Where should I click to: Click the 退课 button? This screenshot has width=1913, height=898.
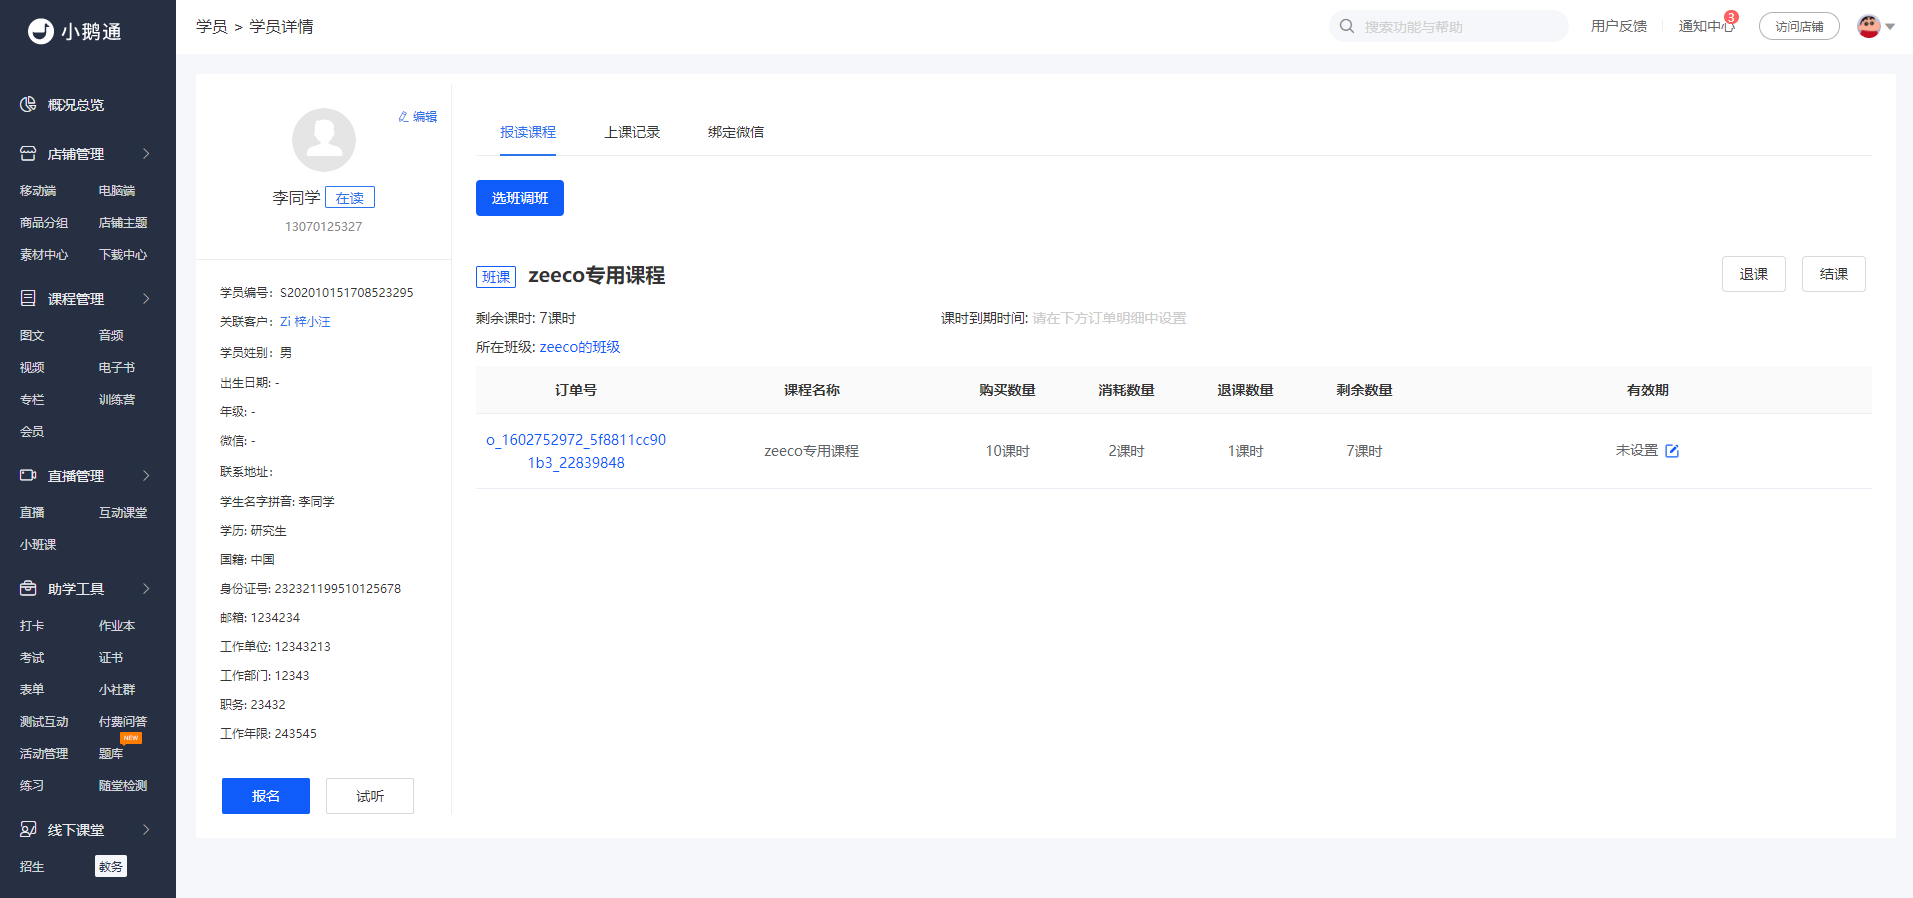point(1754,274)
